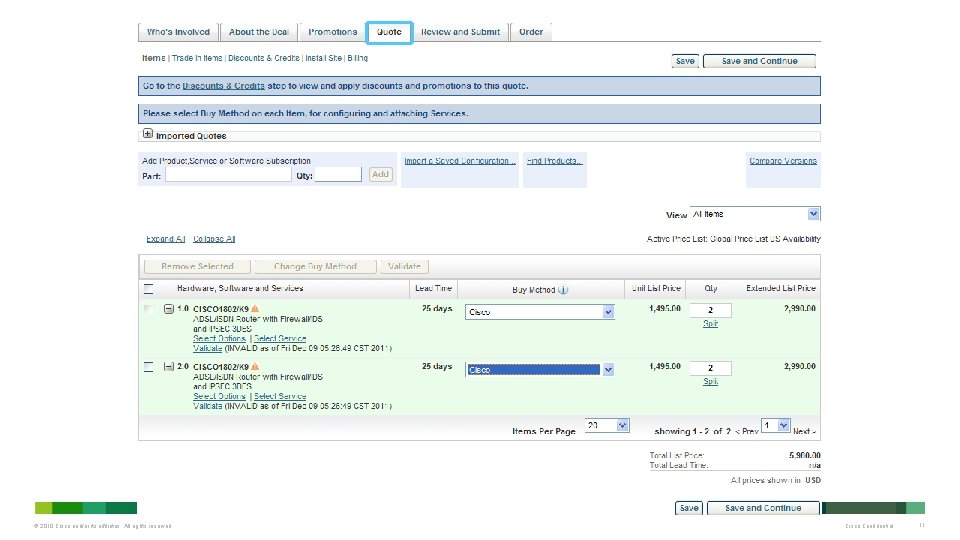Click the Remove Selected button
Image resolution: width=960 pixels, height=540 pixels.
[x=197, y=266]
